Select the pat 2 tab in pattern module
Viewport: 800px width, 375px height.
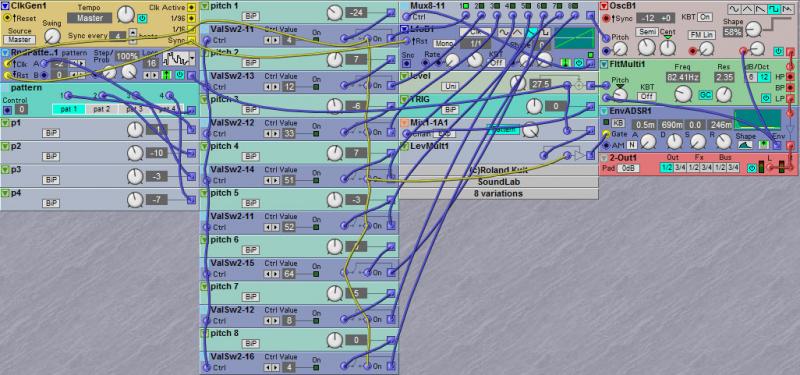102,109
